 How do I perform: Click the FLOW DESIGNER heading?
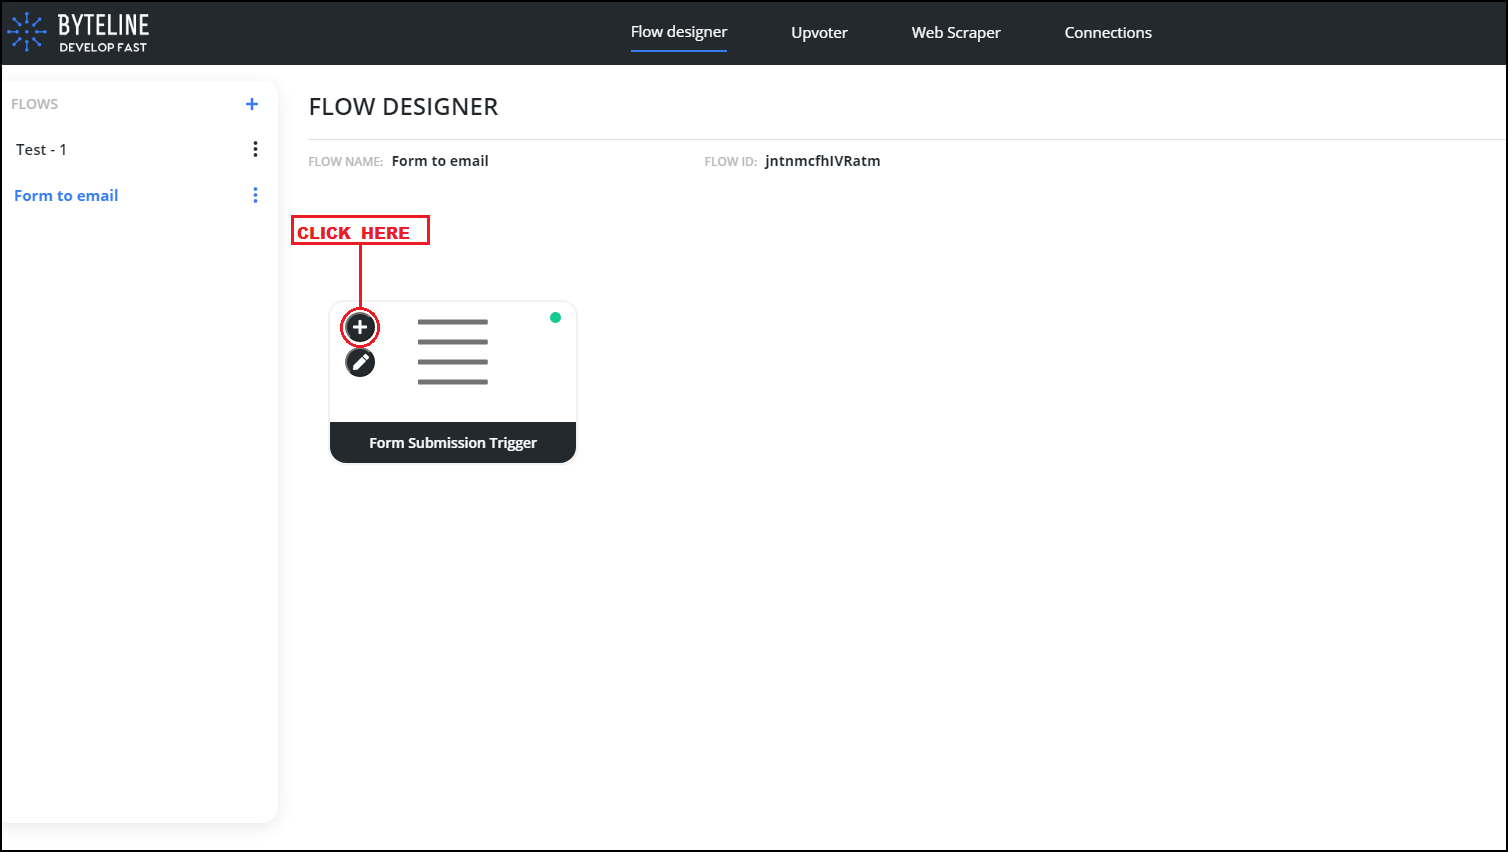[x=403, y=107]
